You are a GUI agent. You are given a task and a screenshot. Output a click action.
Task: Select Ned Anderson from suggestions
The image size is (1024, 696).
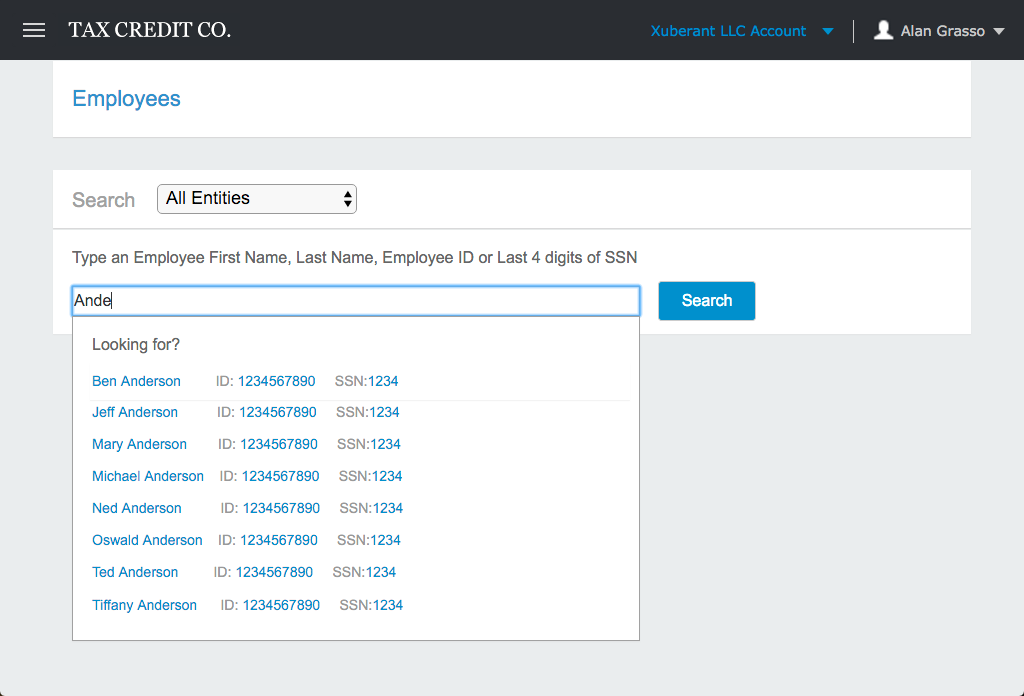pos(137,509)
